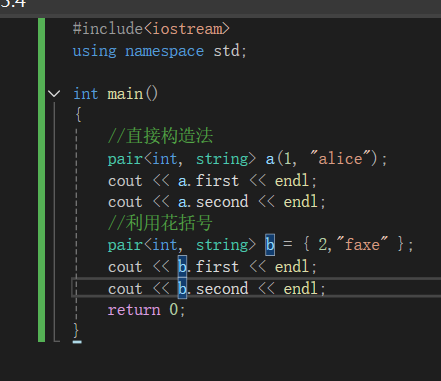
Task: Click 'std' in the using line
Action: pyautogui.click(x=226, y=51)
